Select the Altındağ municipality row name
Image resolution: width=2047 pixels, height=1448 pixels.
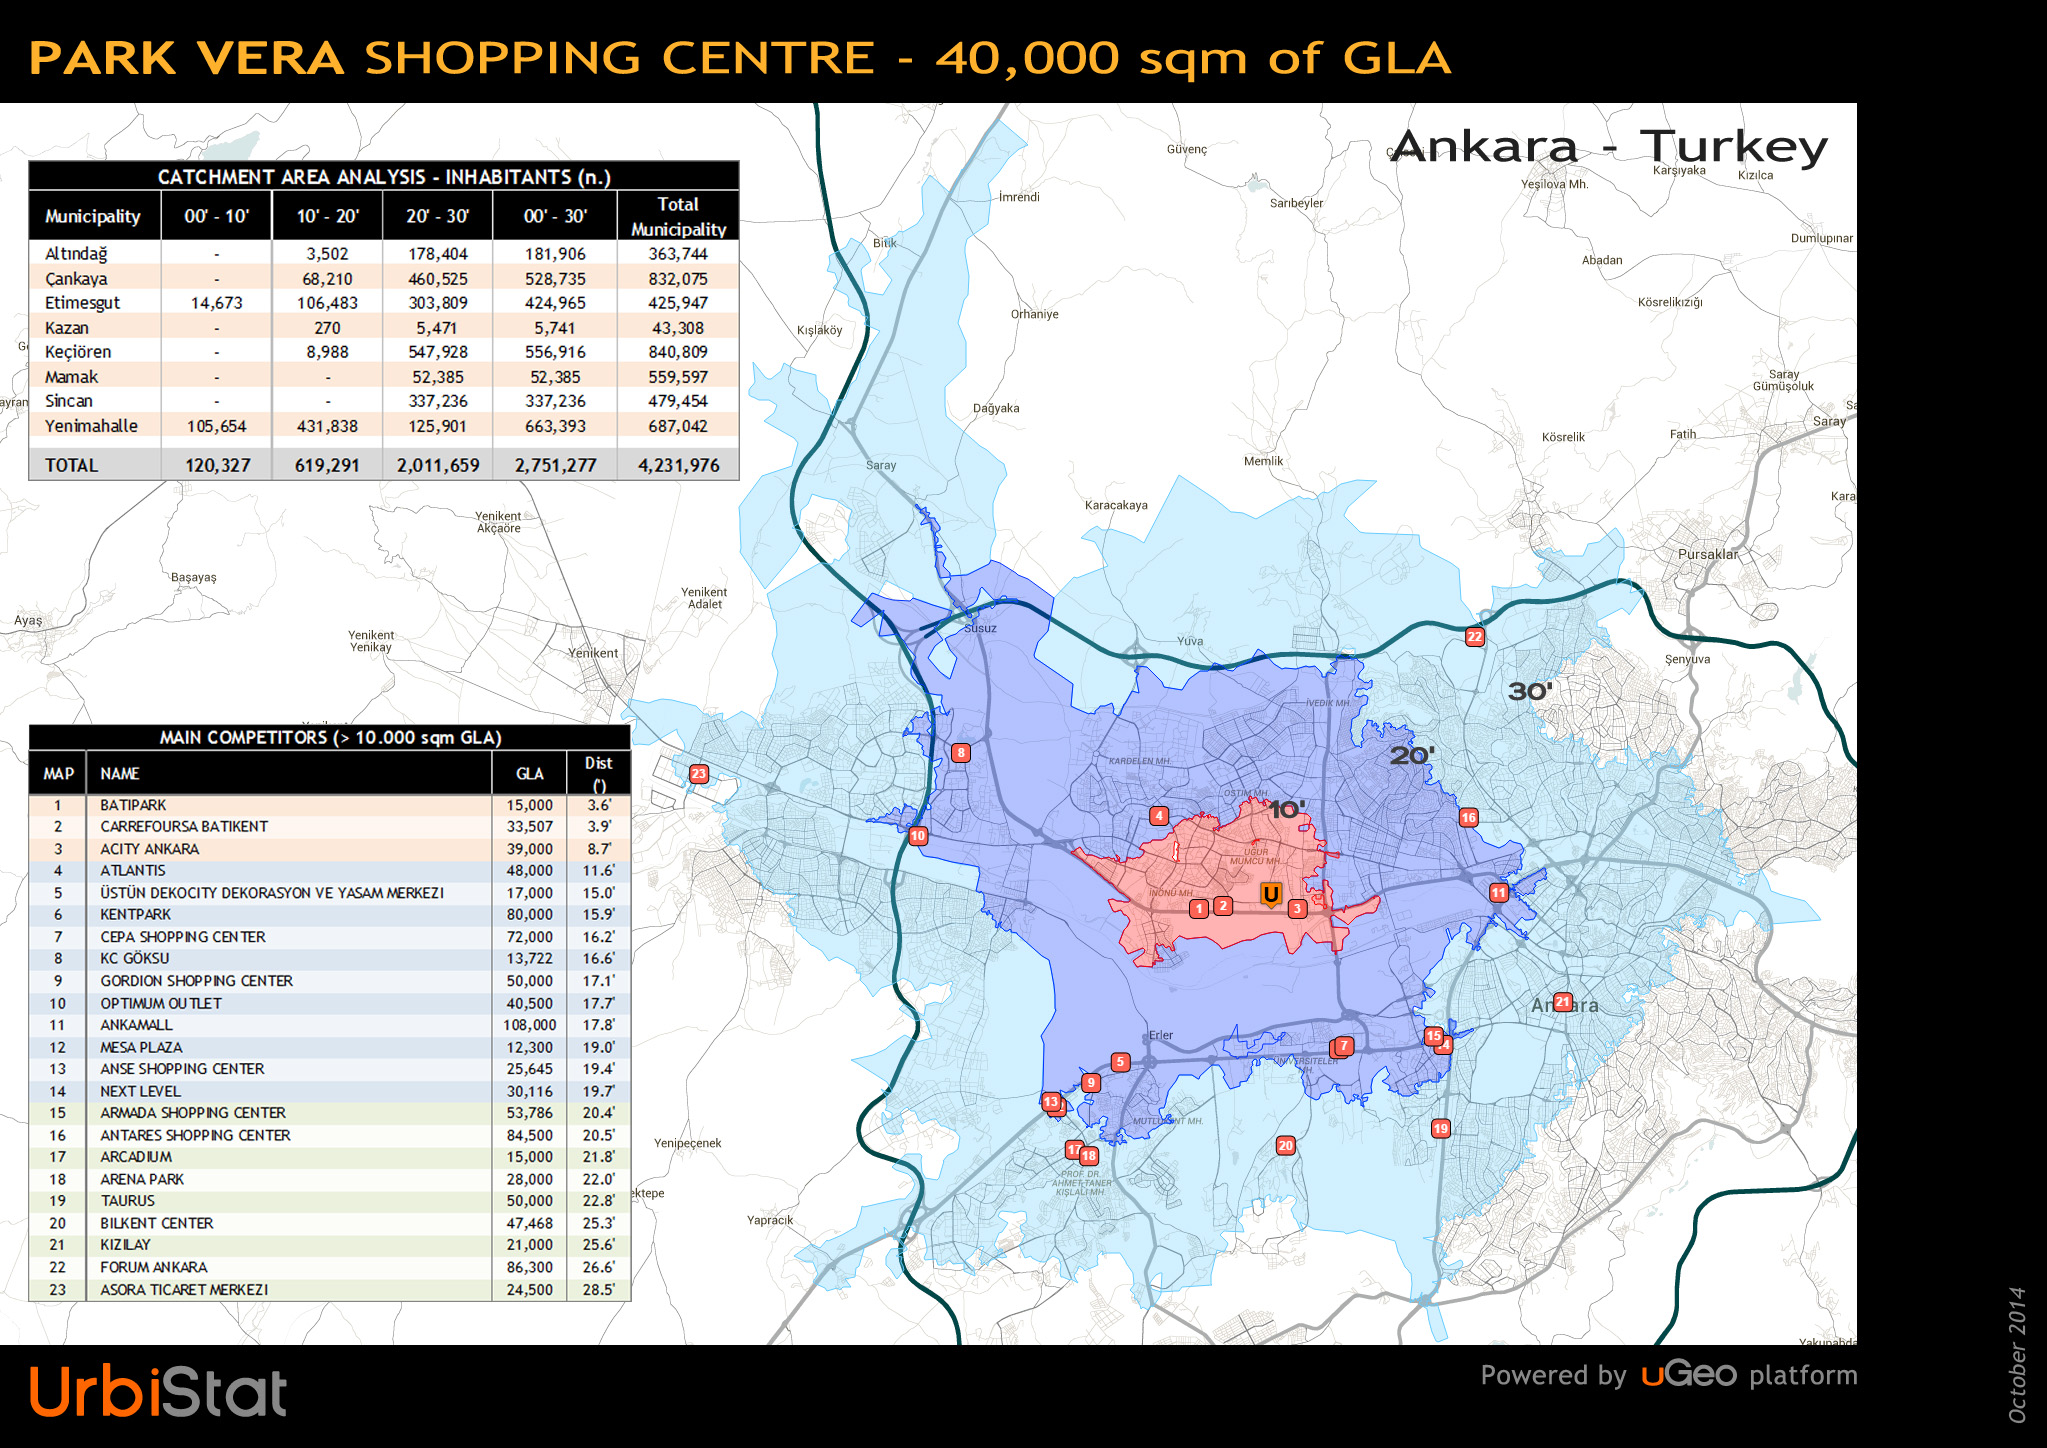pos(76,254)
